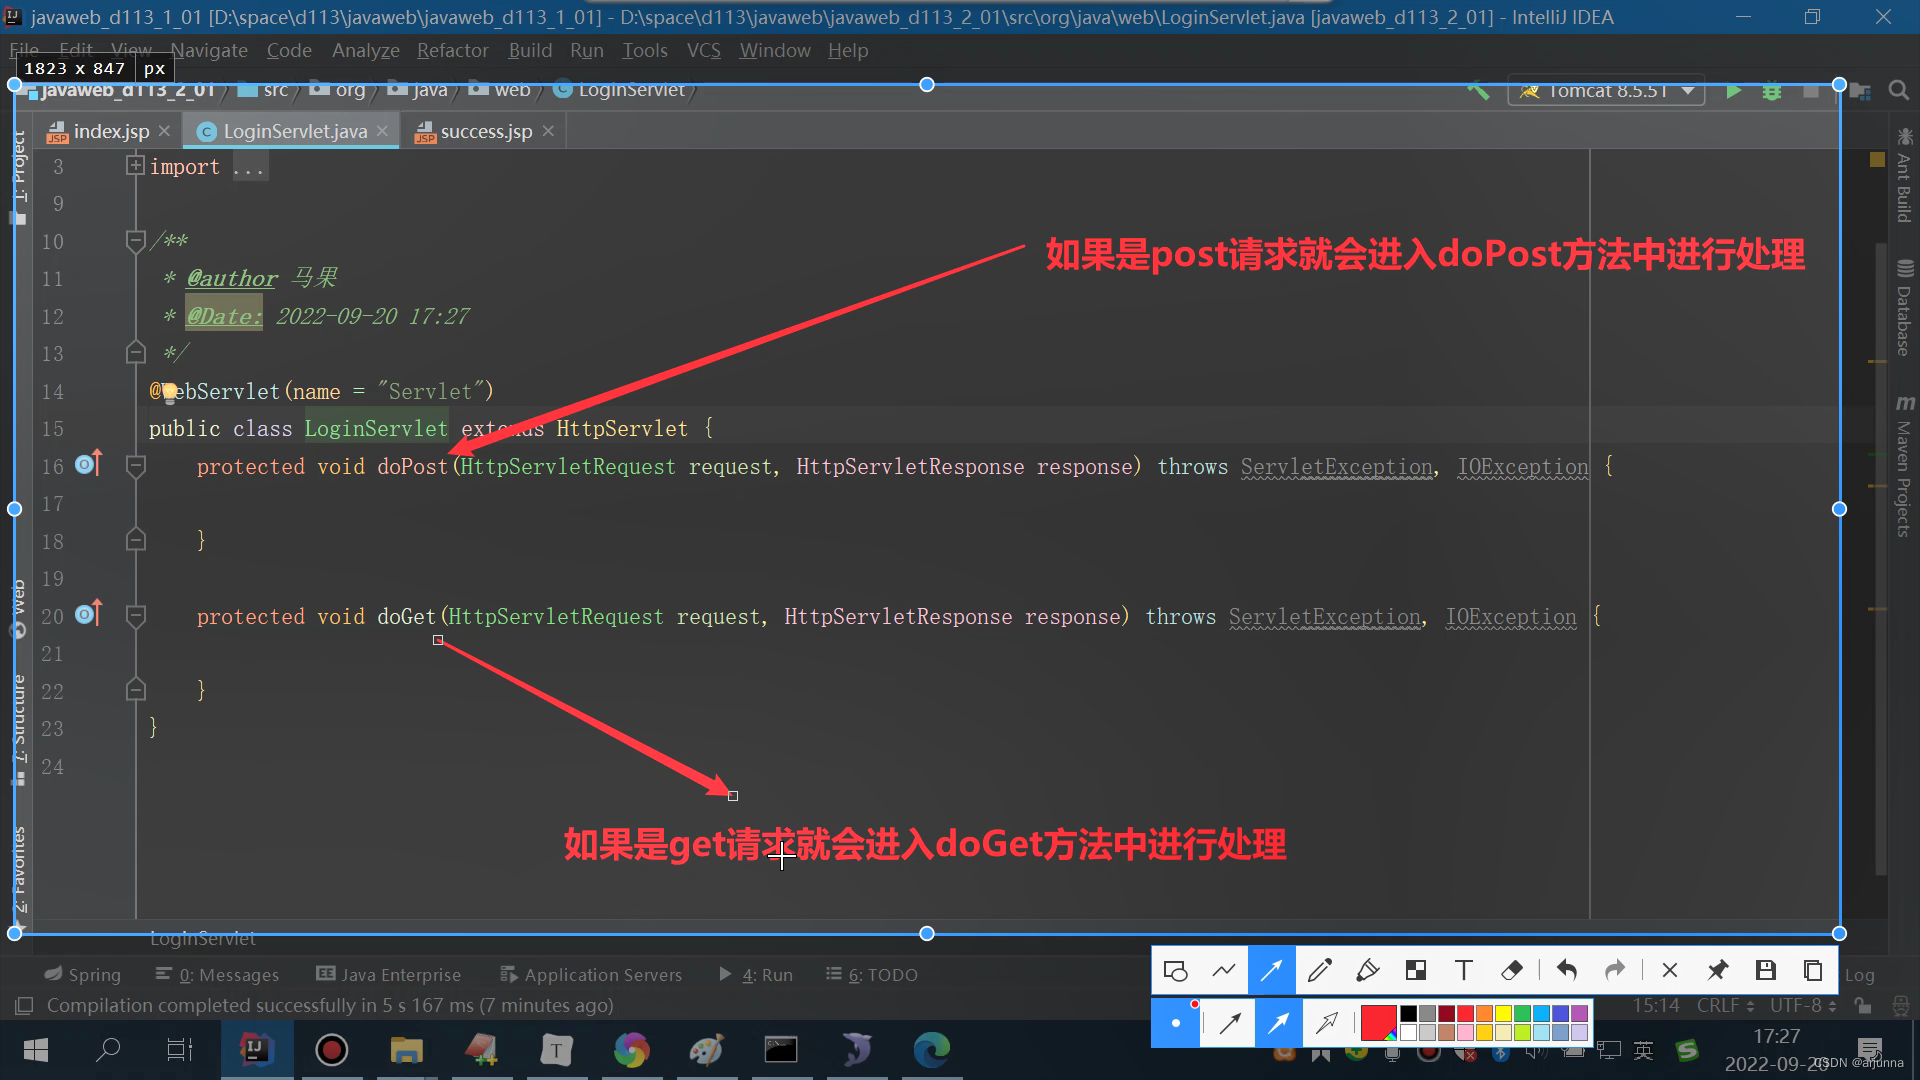
Task: Select the pencil annotation tool
Action: [x=1319, y=970]
